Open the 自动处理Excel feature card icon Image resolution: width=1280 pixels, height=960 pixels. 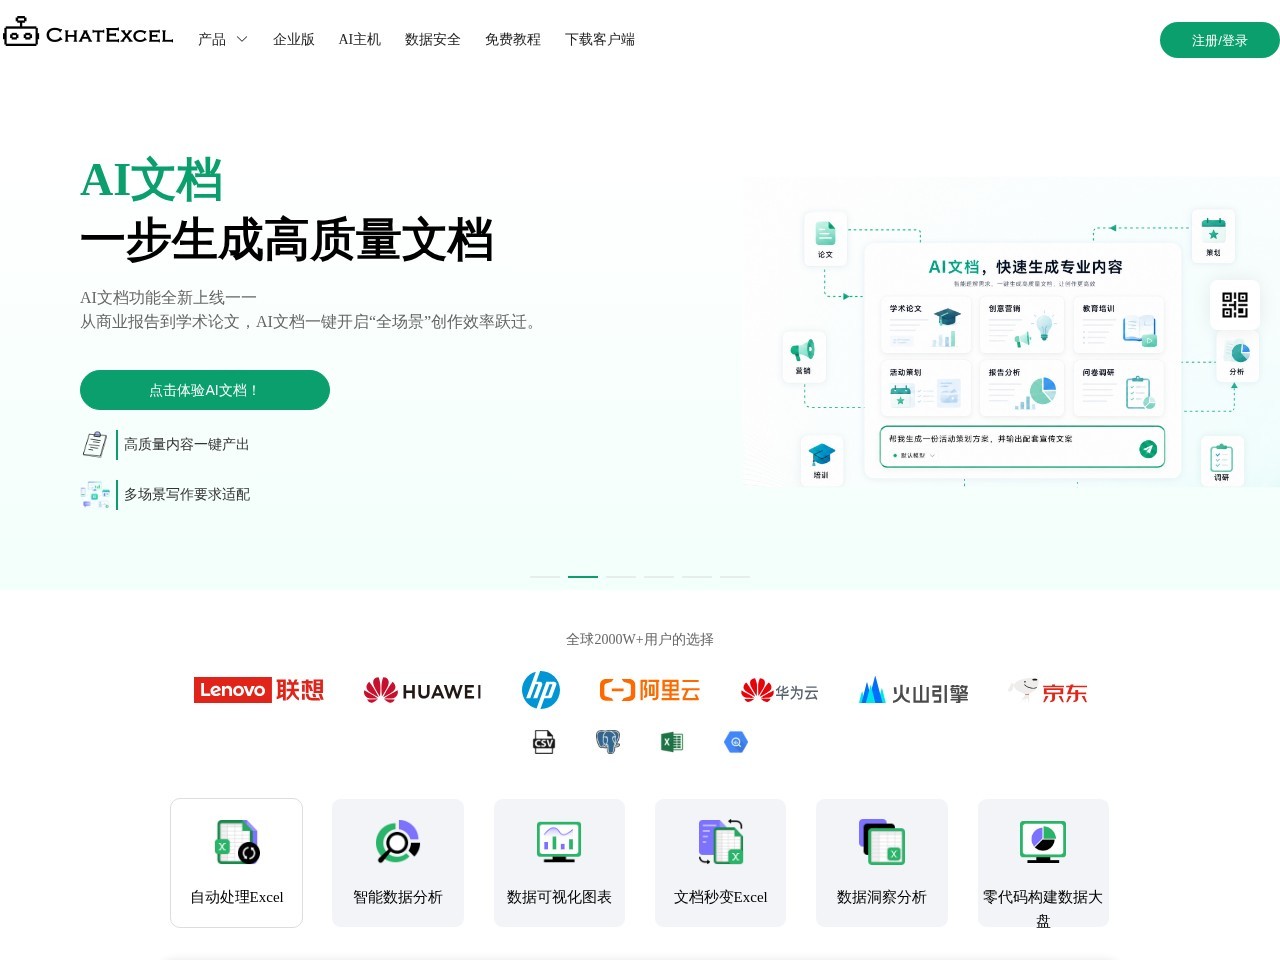[x=238, y=842]
